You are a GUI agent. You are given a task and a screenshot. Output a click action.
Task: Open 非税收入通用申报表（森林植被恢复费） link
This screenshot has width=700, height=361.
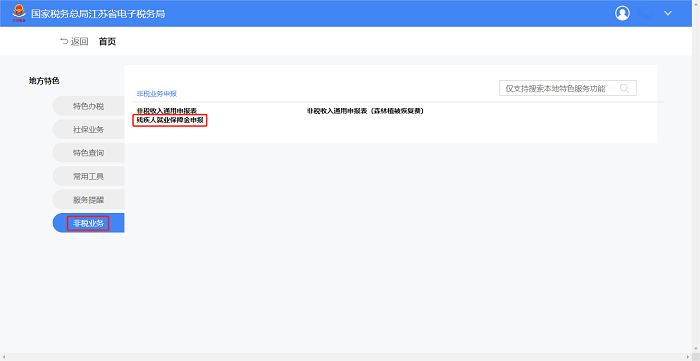(x=365, y=111)
